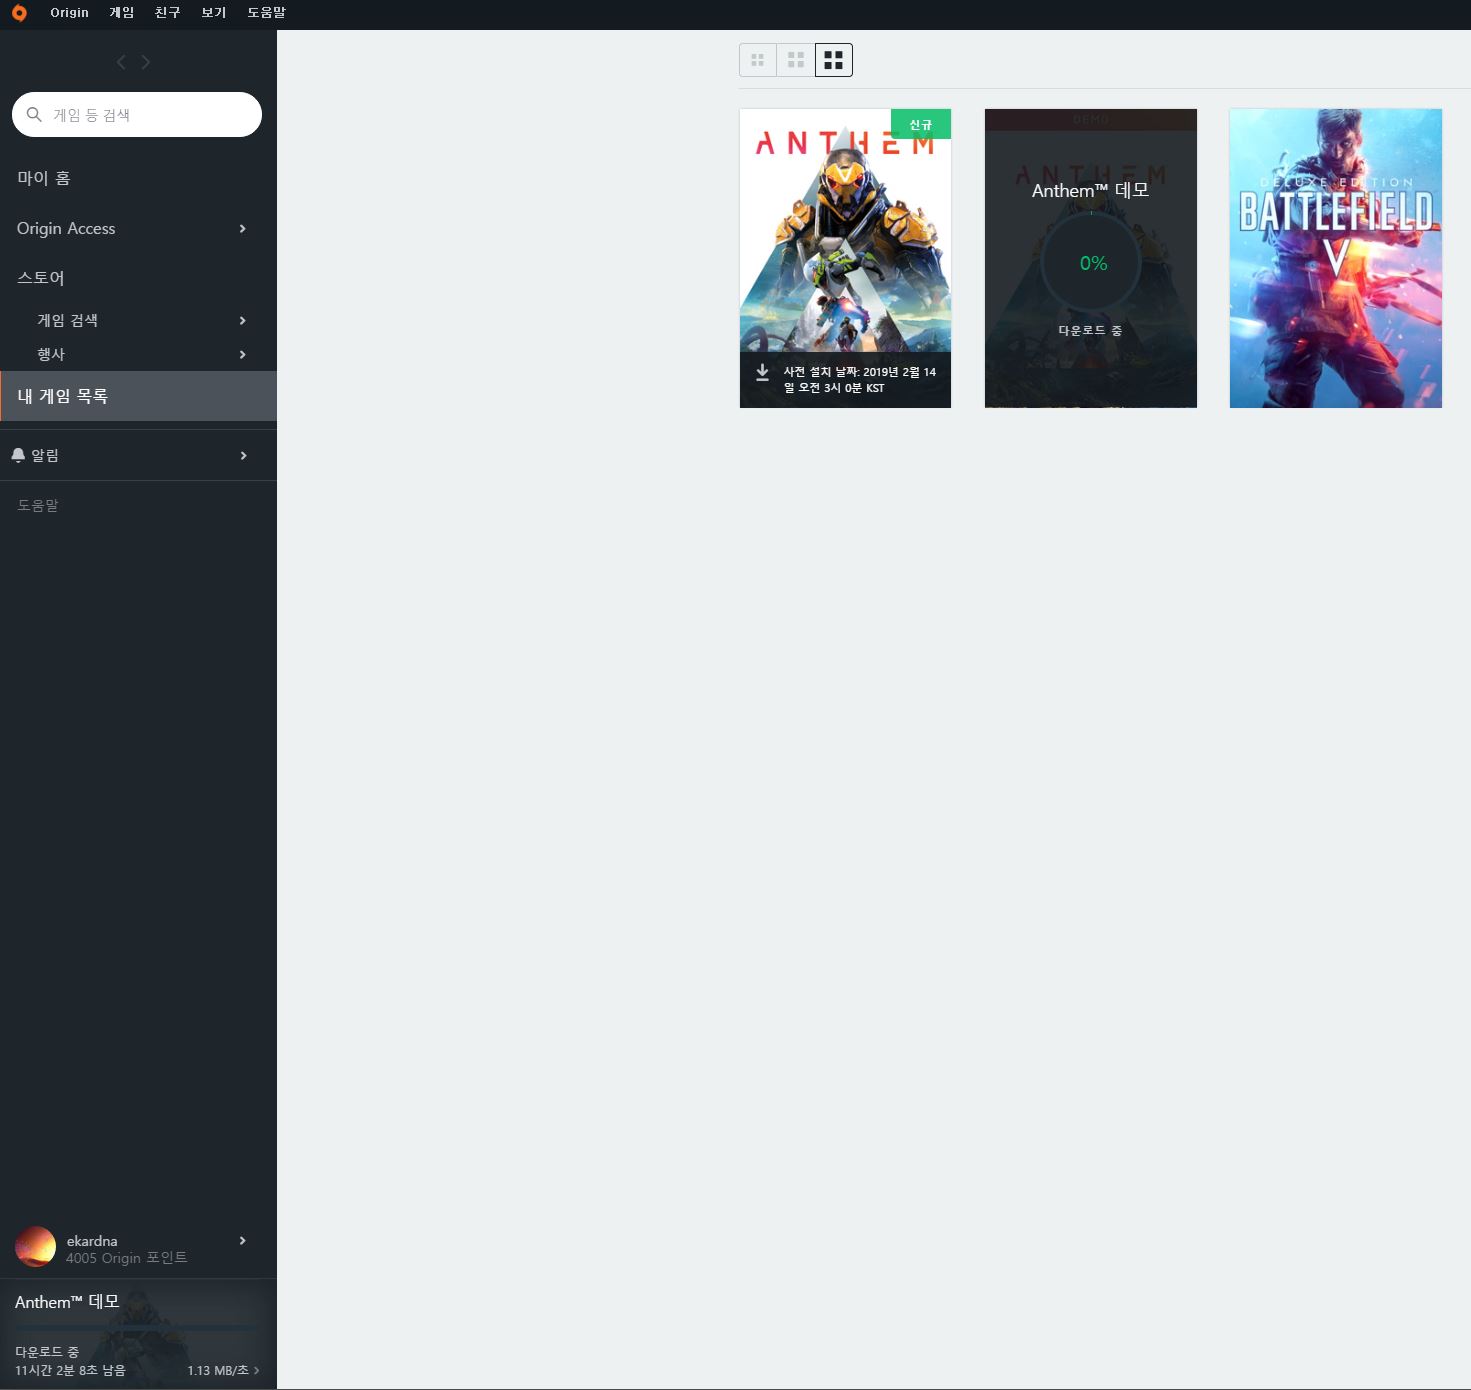The height and width of the screenshot is (1390, 1471).
Task: Click the notification bell icon
Action: click(18, 456)
